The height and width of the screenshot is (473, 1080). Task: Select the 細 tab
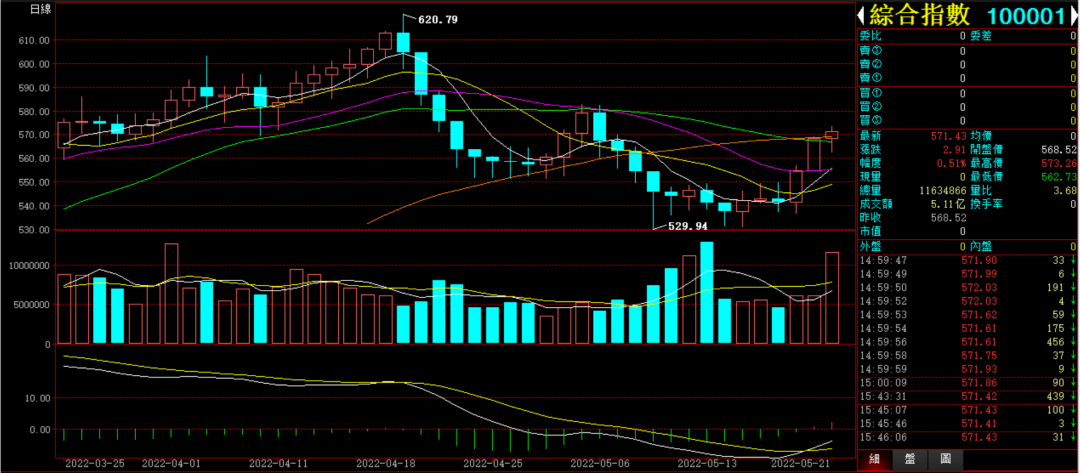click(875, 459)
